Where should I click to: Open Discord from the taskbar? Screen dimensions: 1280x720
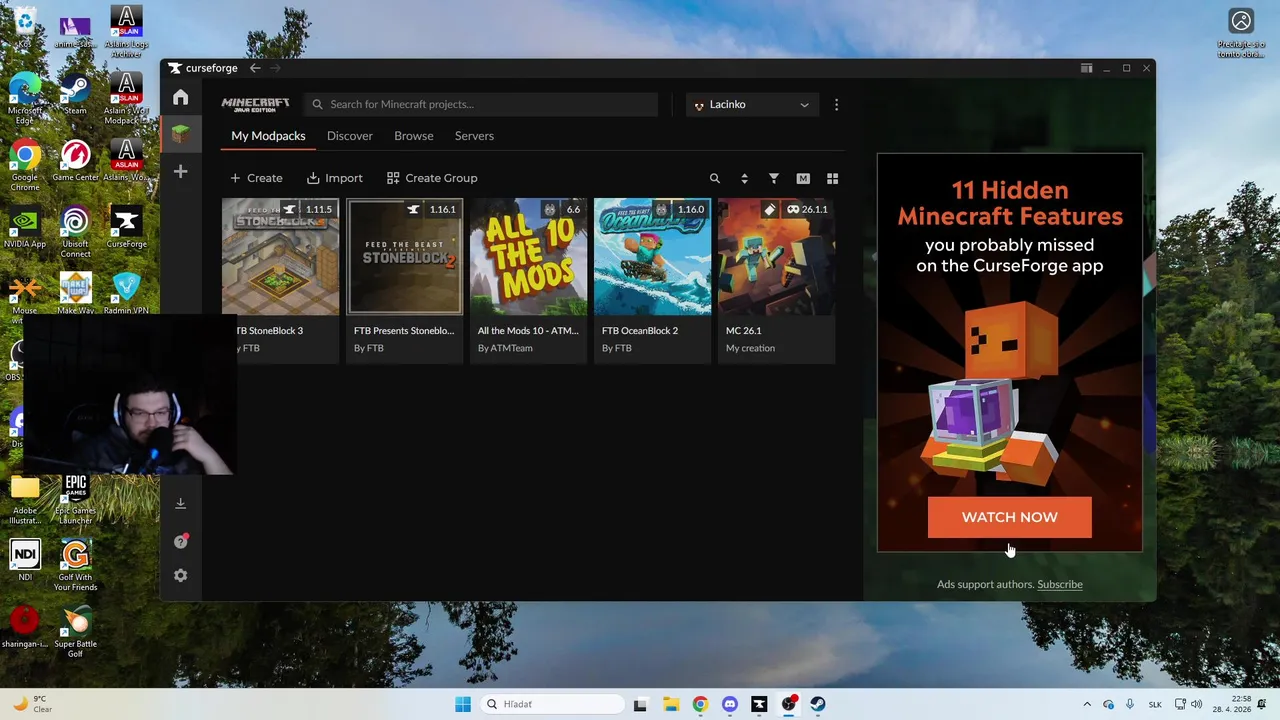[729, 704]
